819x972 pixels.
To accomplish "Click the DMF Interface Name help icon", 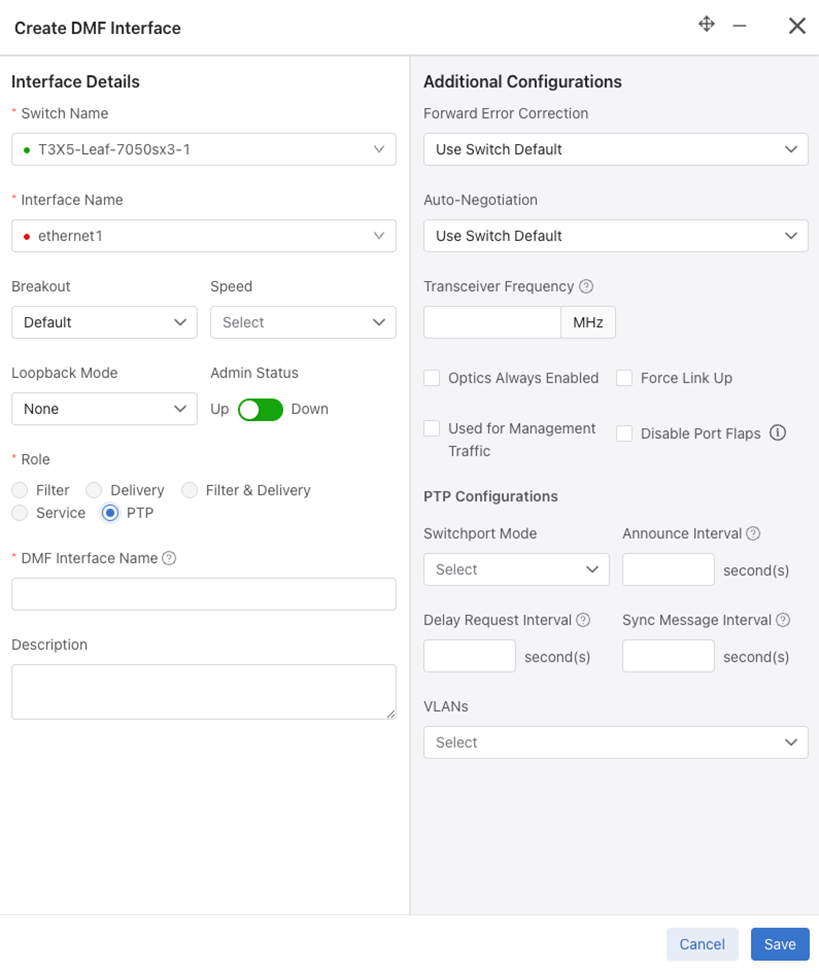I will [169, 558].
